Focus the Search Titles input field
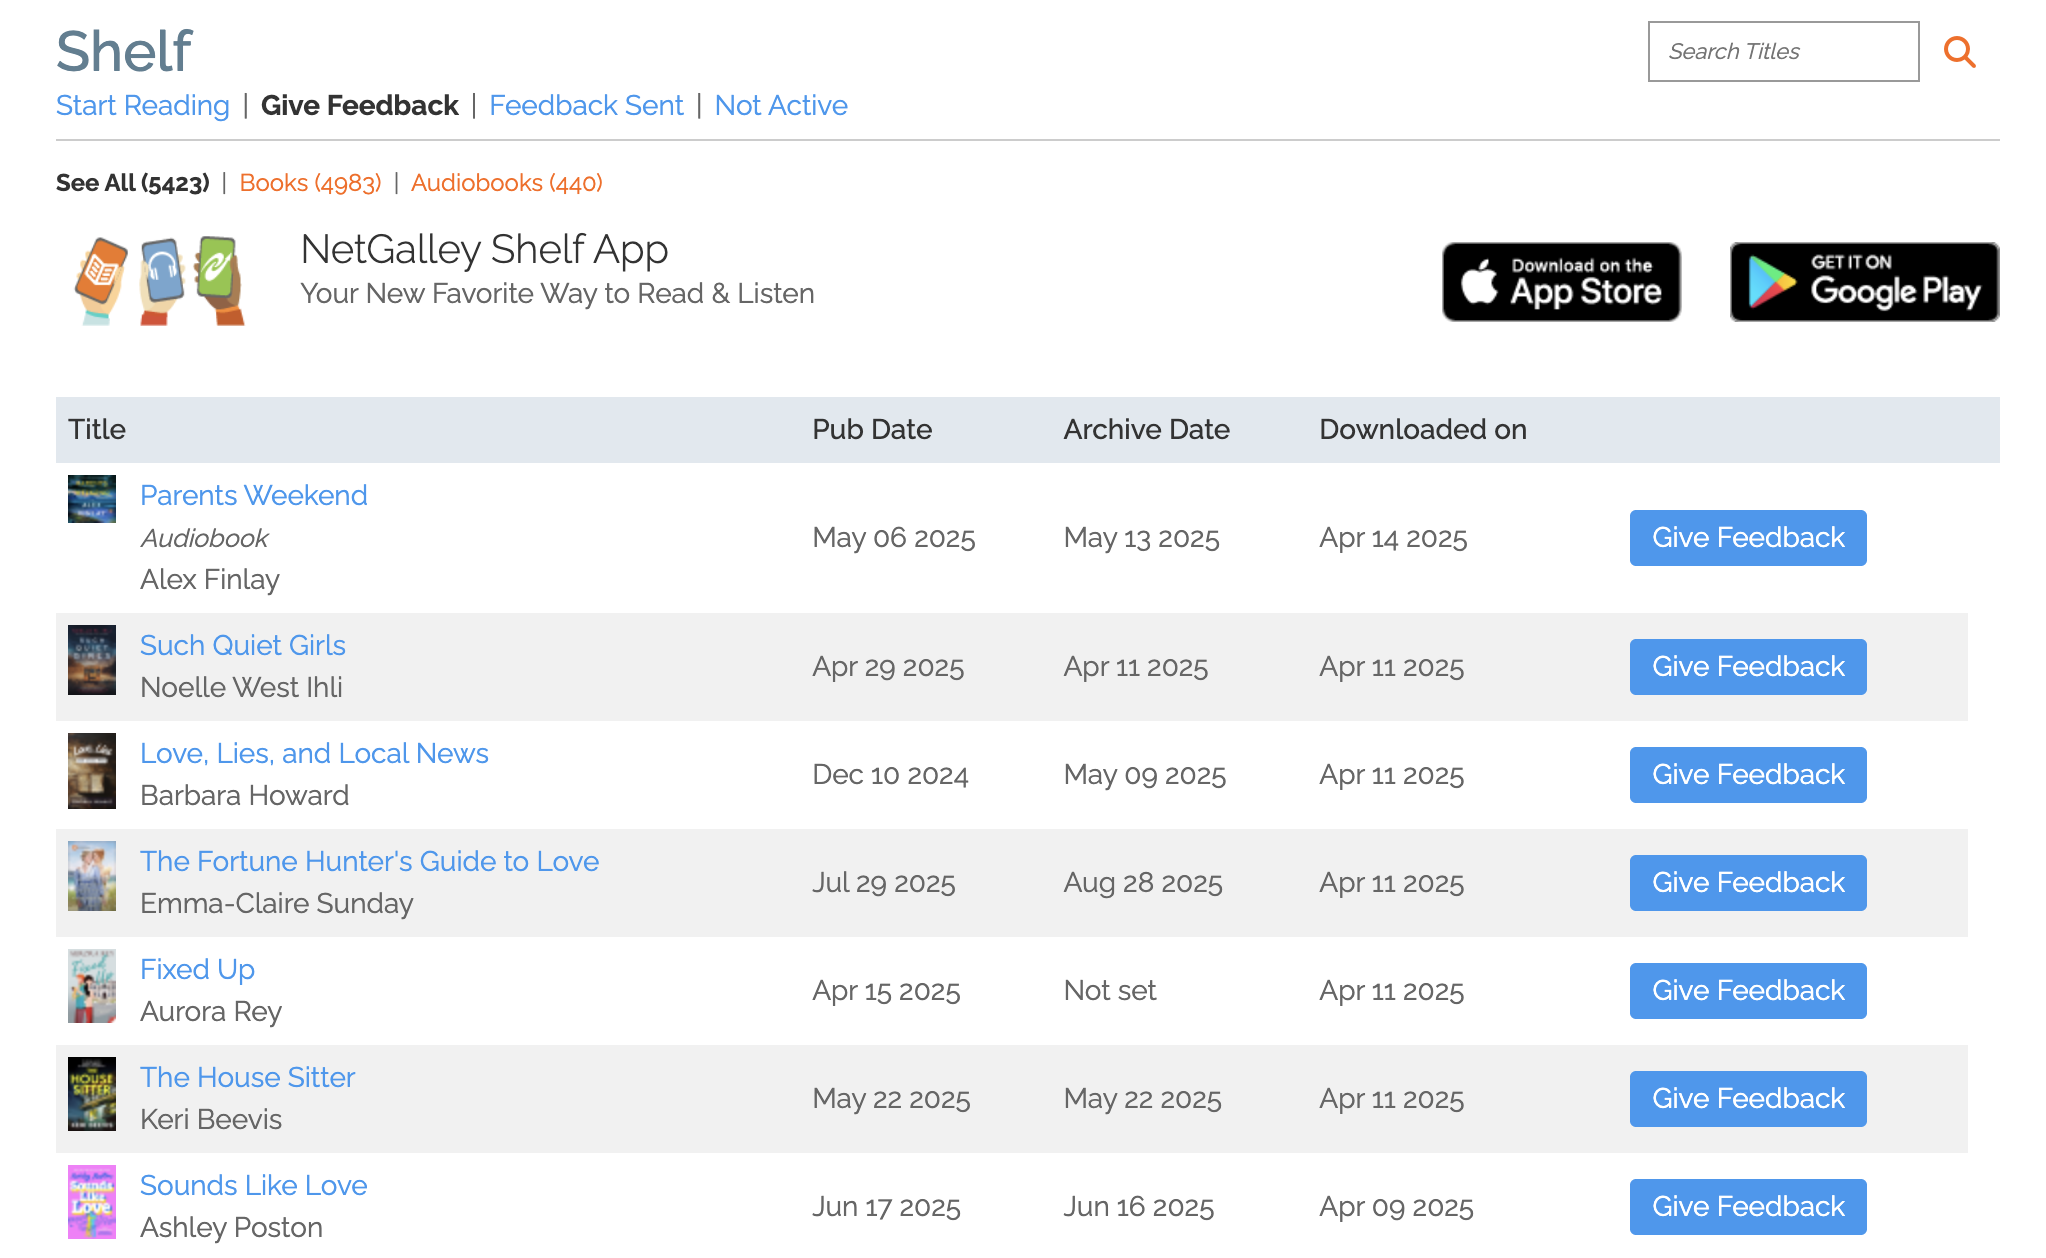 (x=1783, y=52)
